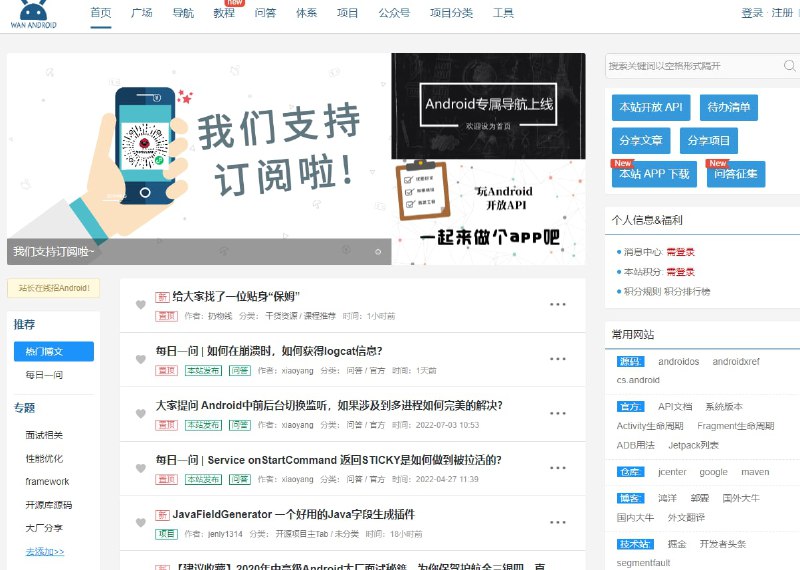Click the 登录 link
This screenshot has height=570, width=800.
[752, 13]
